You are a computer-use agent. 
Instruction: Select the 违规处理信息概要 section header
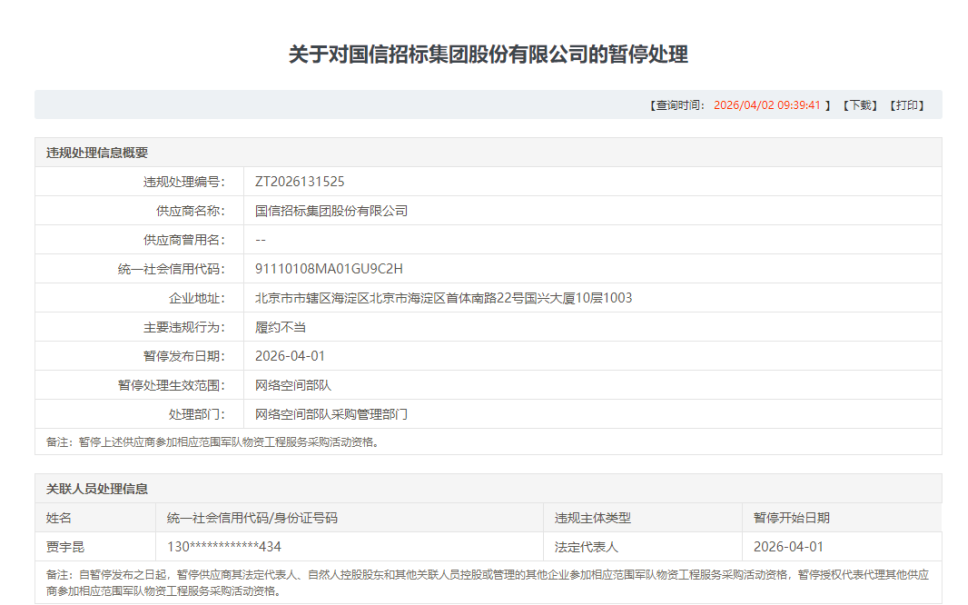[97, 153]
